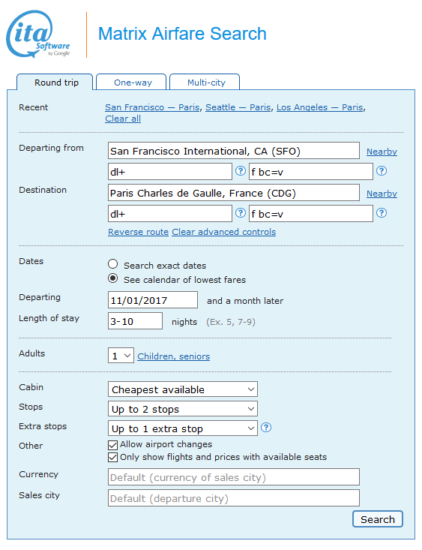This screenshot has width=422, height=550.
Task: Focus the Departing from airport field
Action: point(234,151)
